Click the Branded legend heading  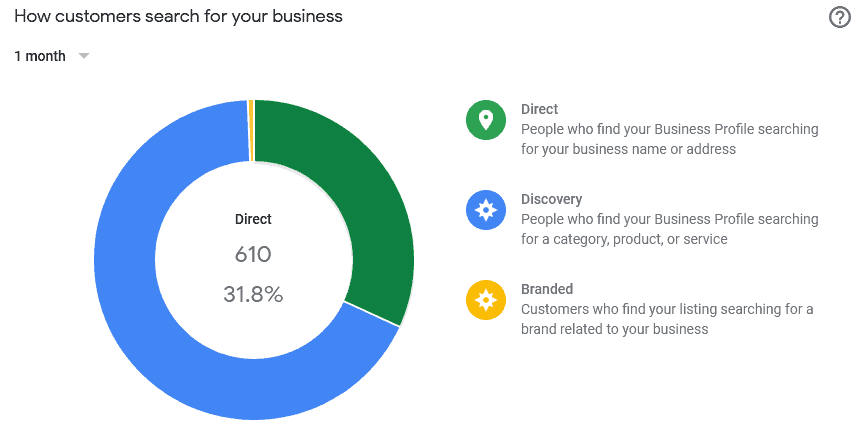547,289
